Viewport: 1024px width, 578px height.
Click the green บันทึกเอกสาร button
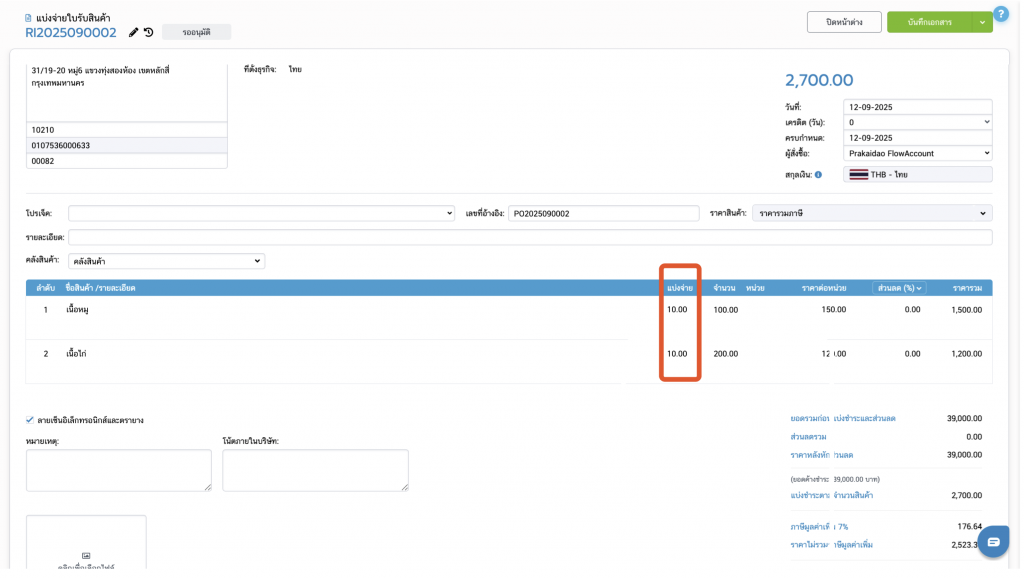click(x=929, y=22)
